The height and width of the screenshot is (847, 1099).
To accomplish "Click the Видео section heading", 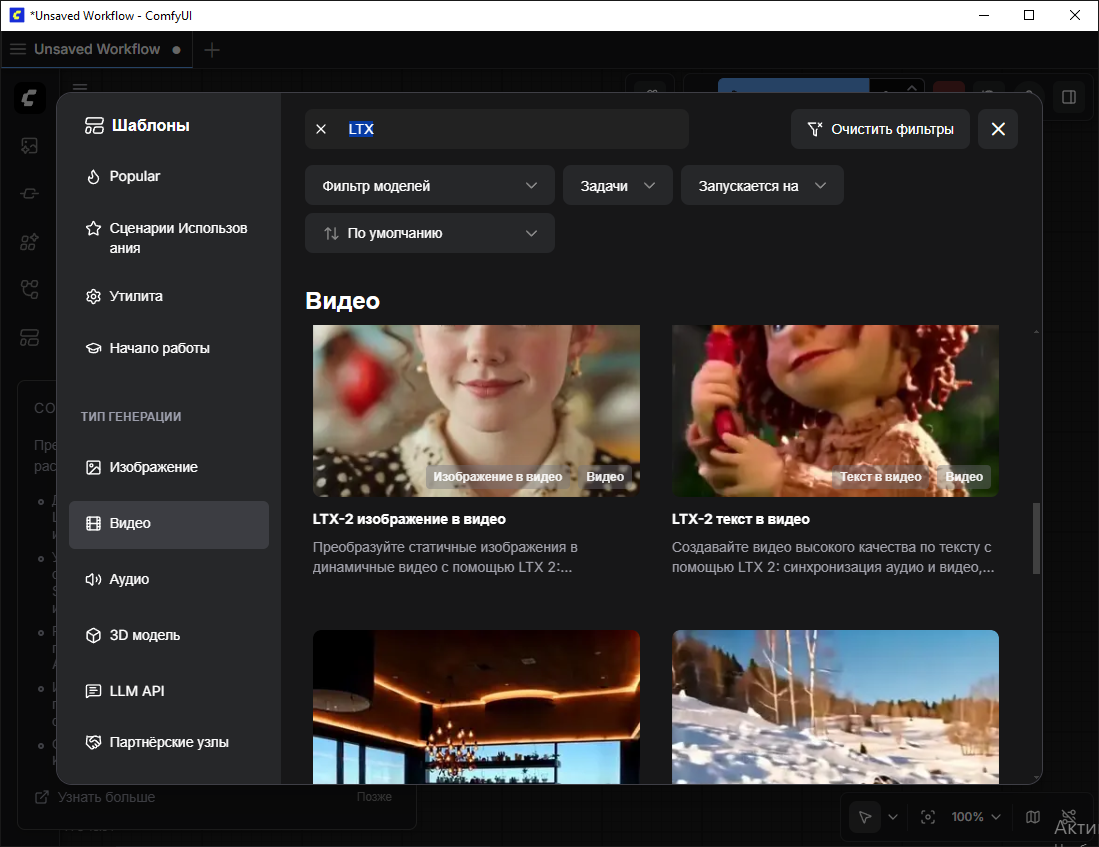I will (343, 301).
